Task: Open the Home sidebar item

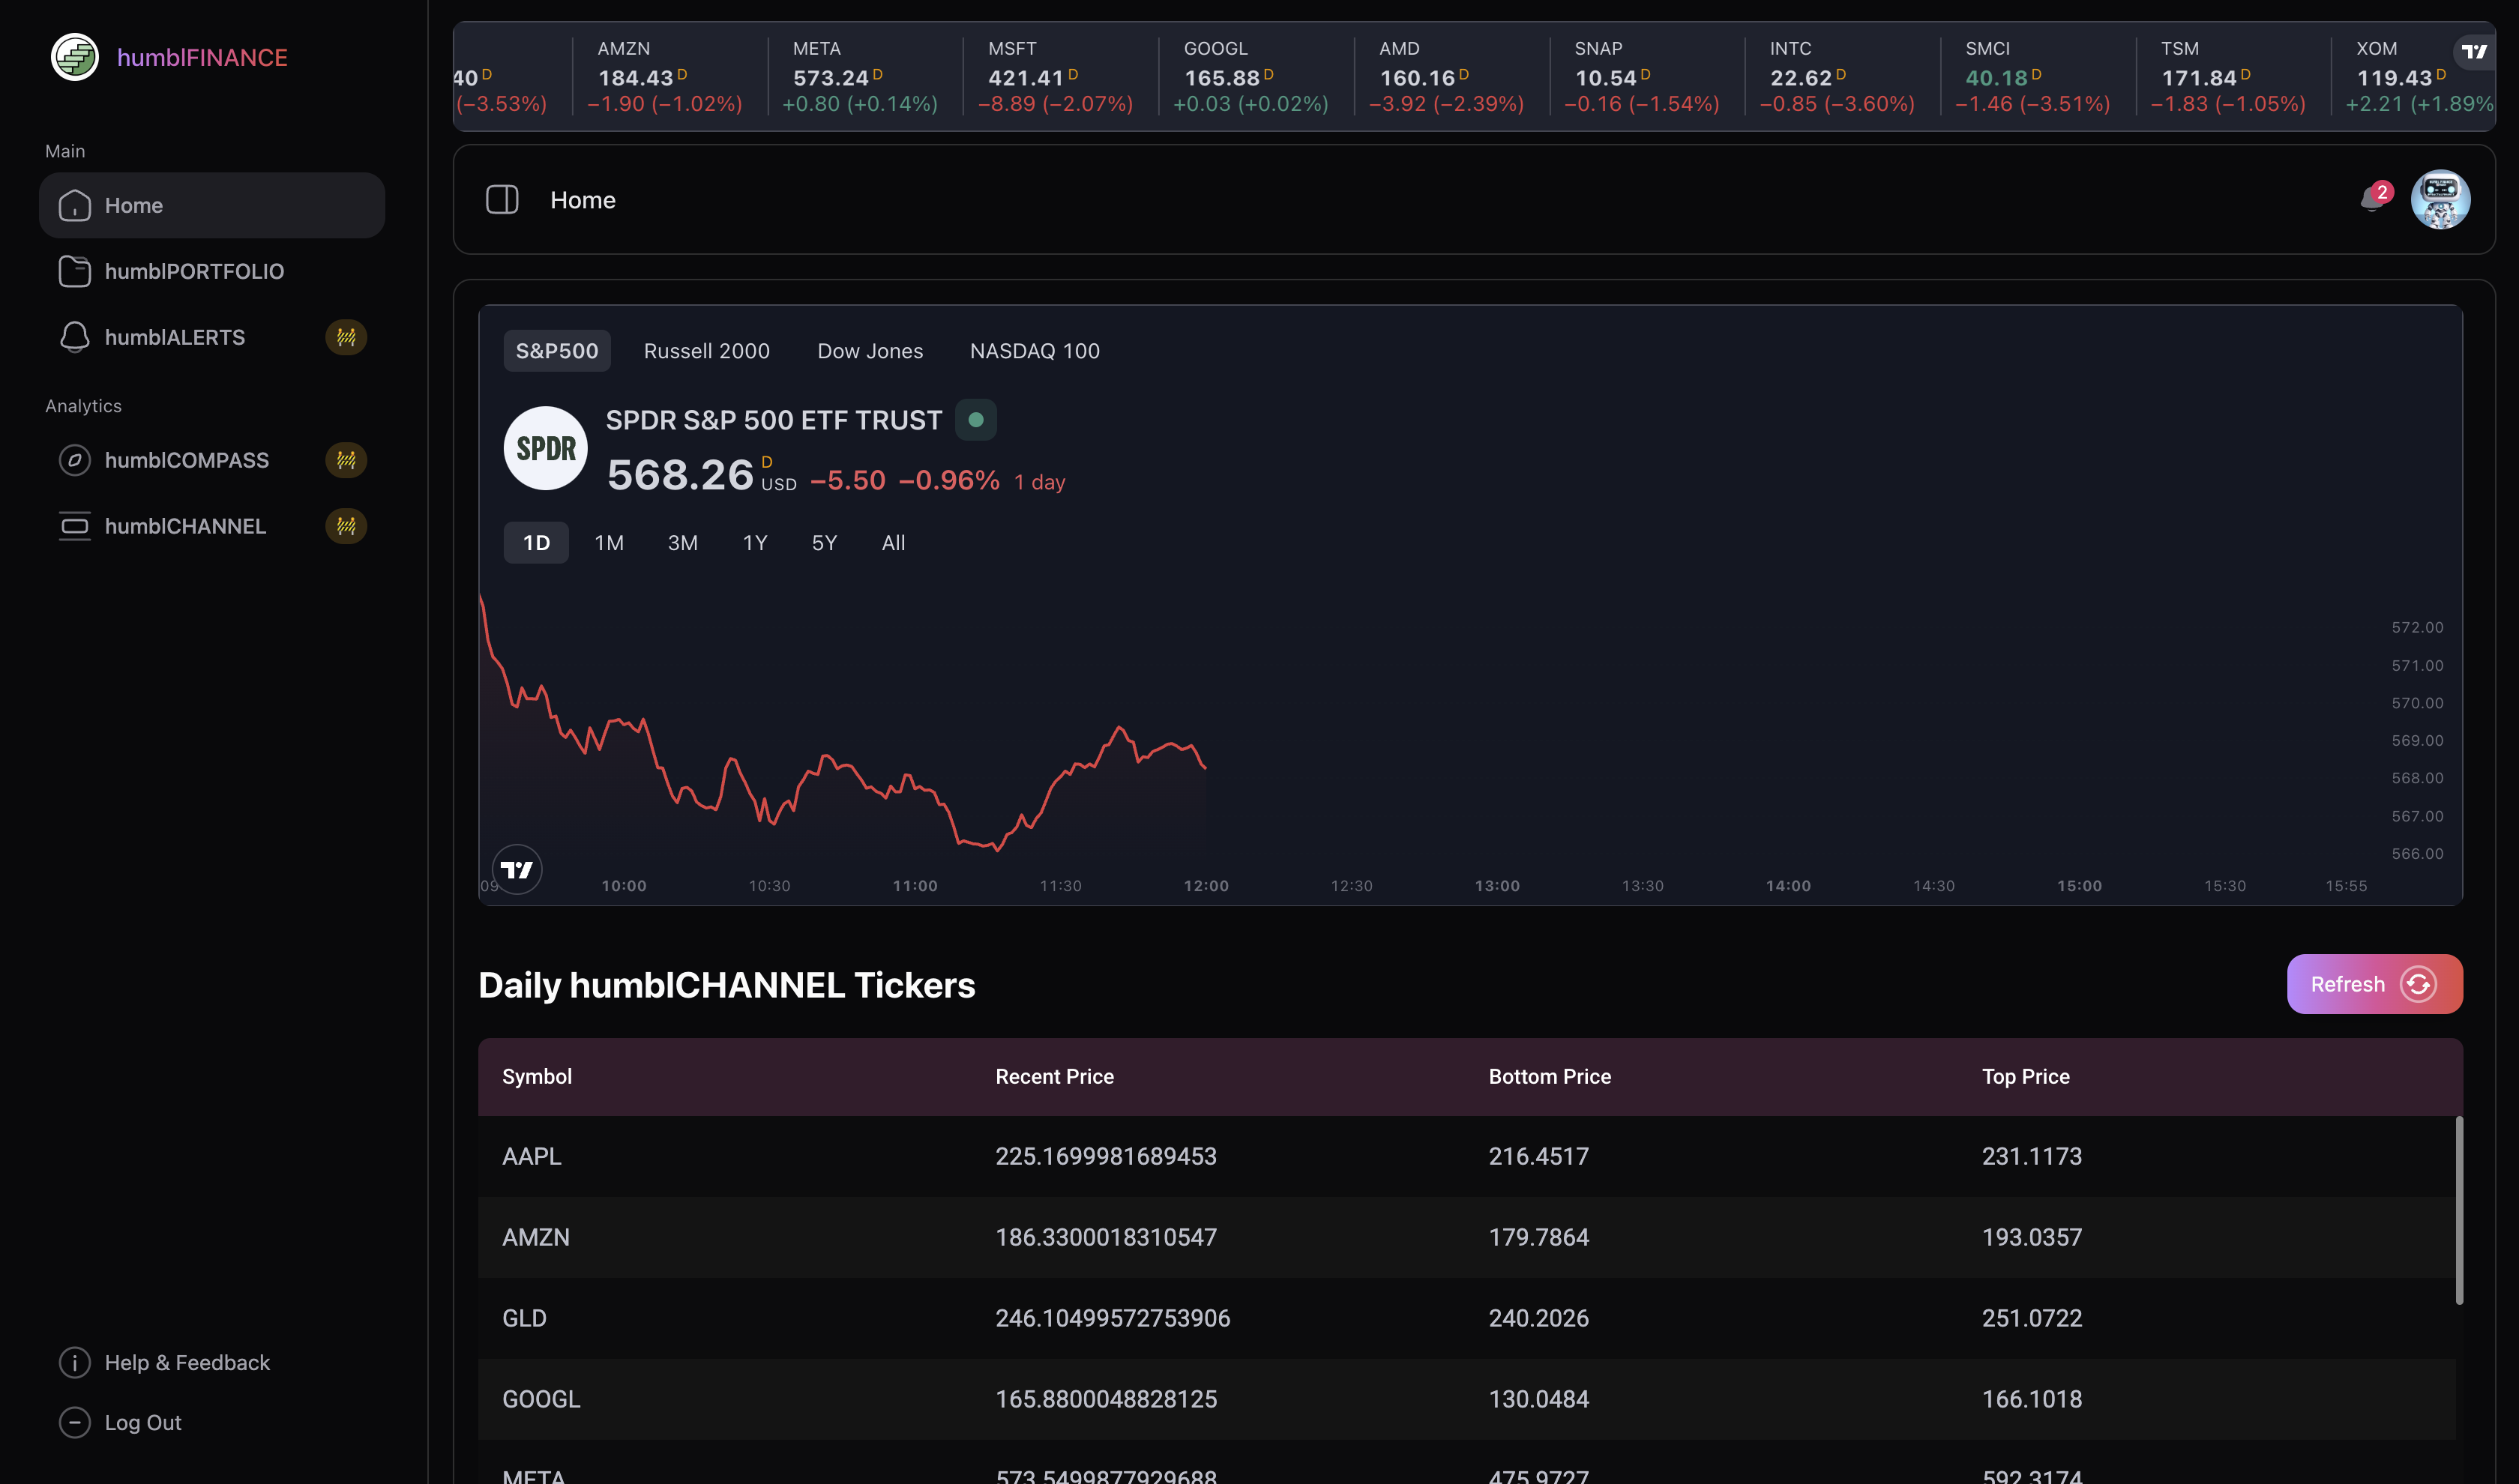Action: point(211,205)
